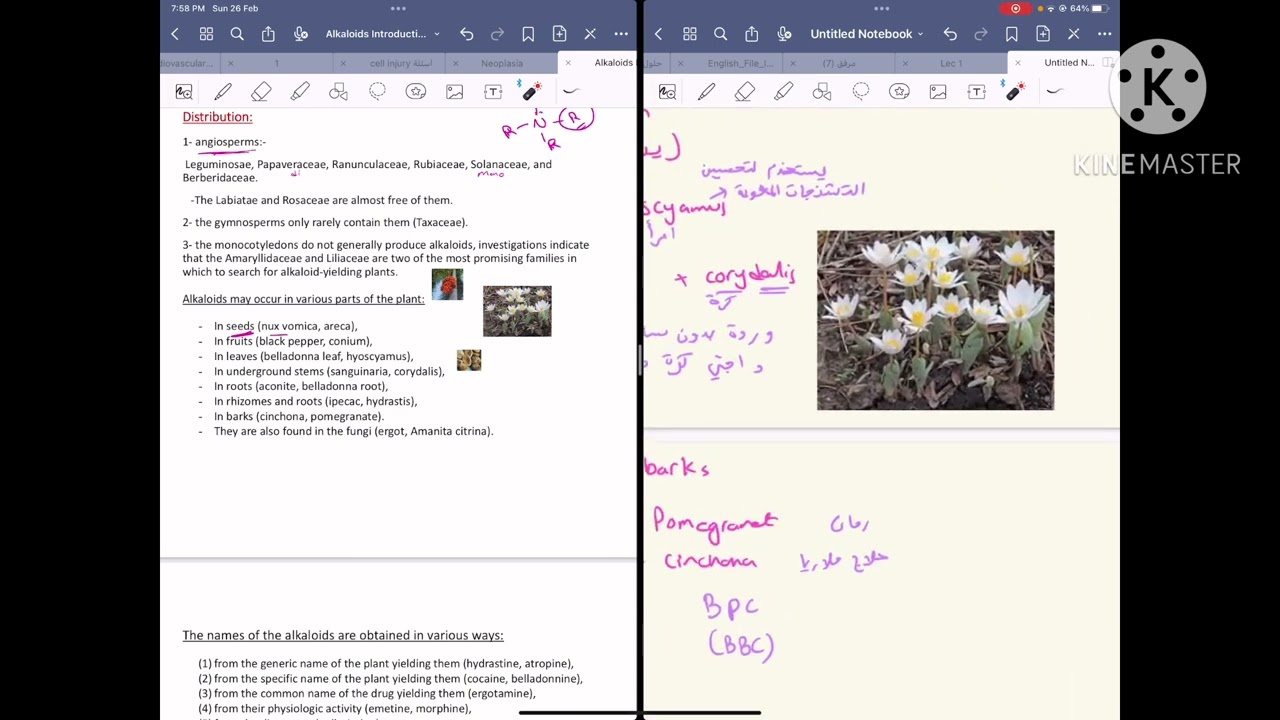Switch to the English_File tab
1280x720 pixels.
[740, 63]
